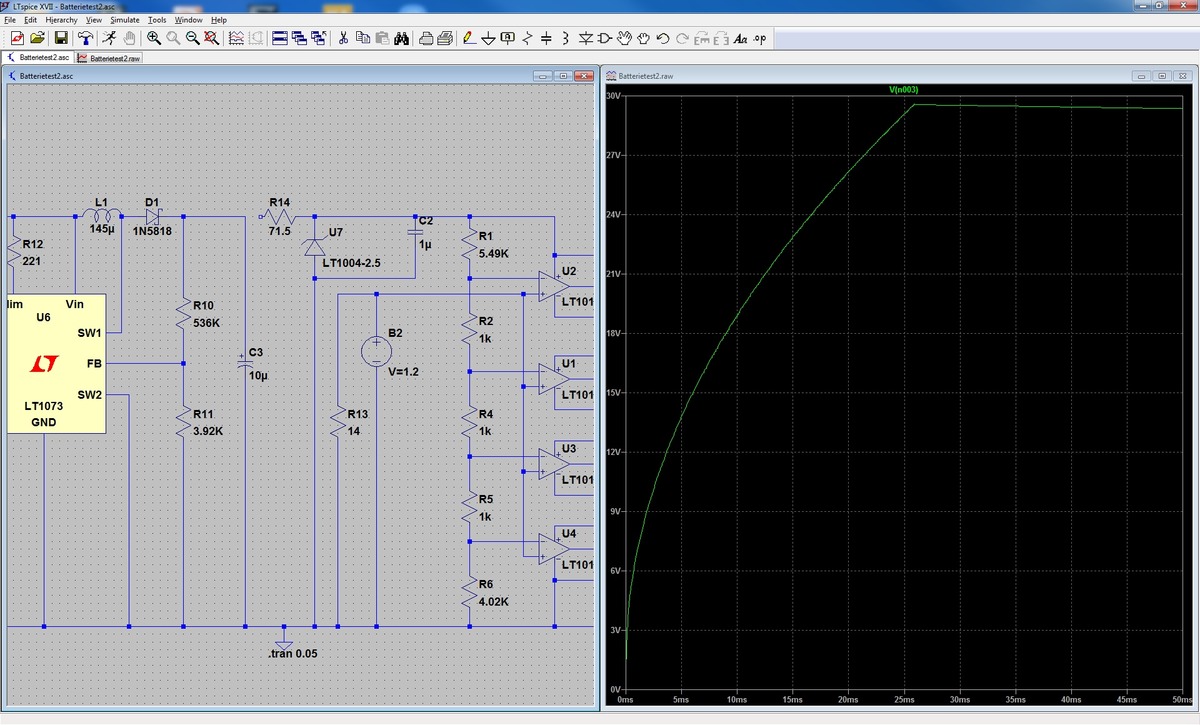This screenshot has height=725, width=1200.
Task: Select the Text Aa tool
Action: pos(741,38)
